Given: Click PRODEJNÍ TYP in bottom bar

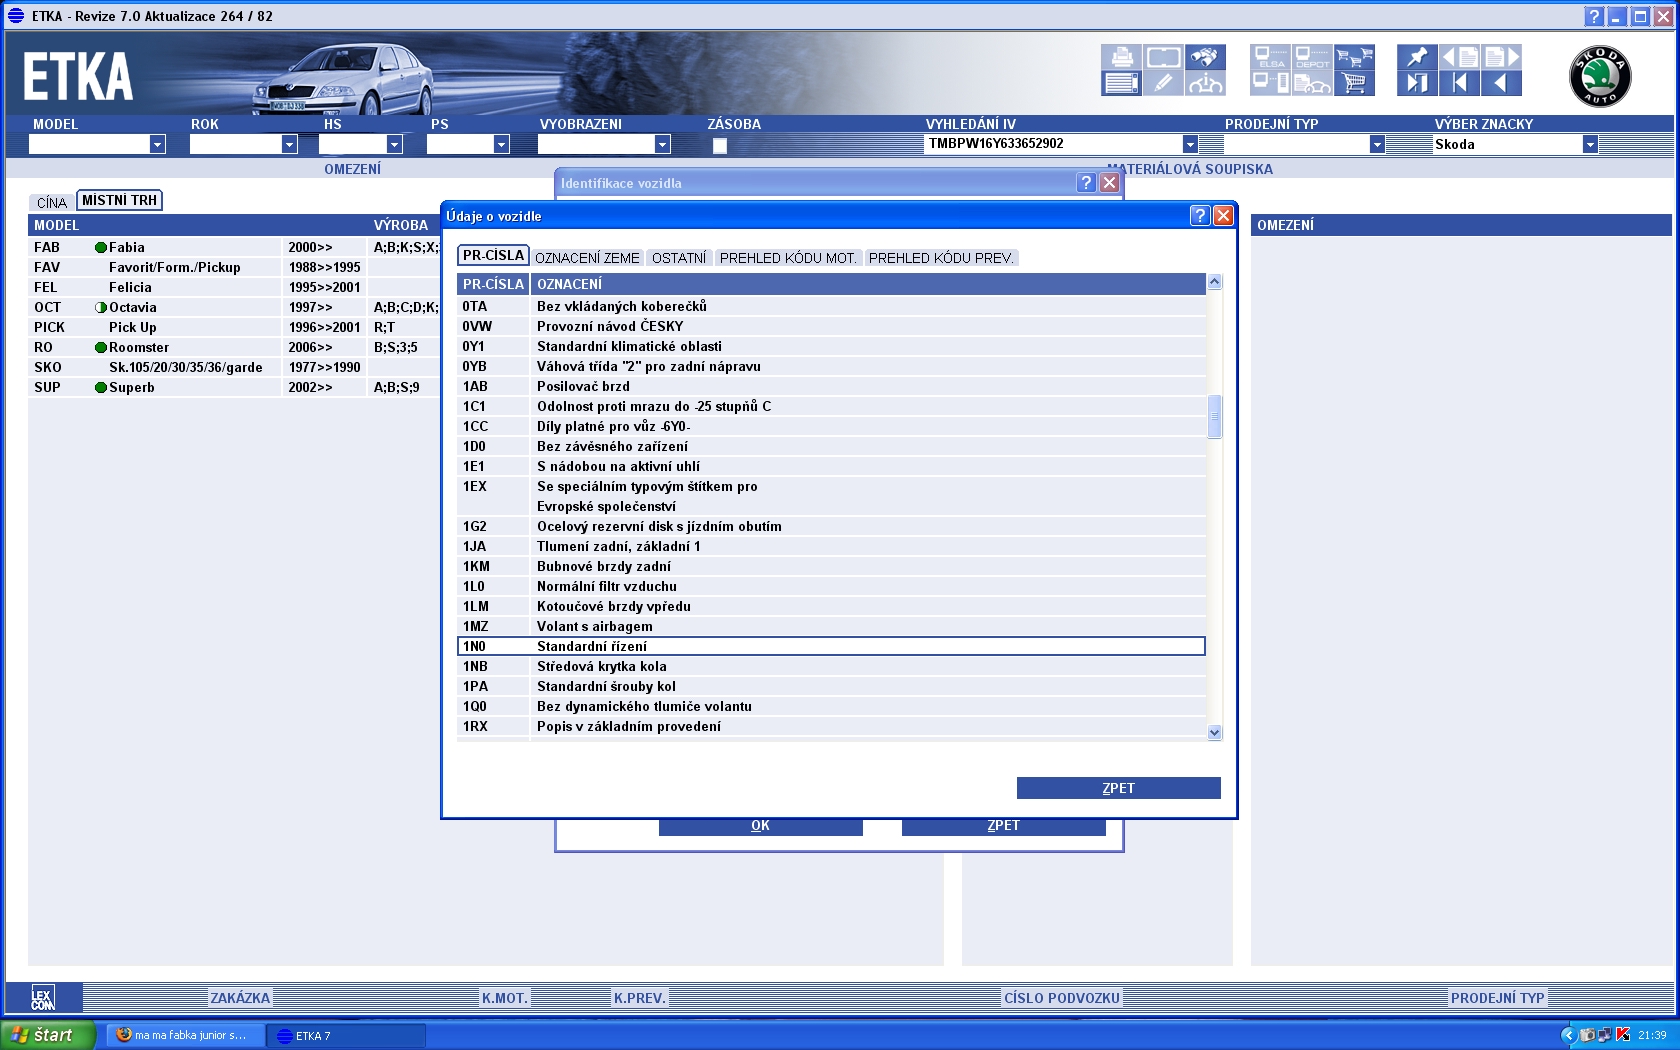Looking at the screenshot, I should coord(1497,998).
